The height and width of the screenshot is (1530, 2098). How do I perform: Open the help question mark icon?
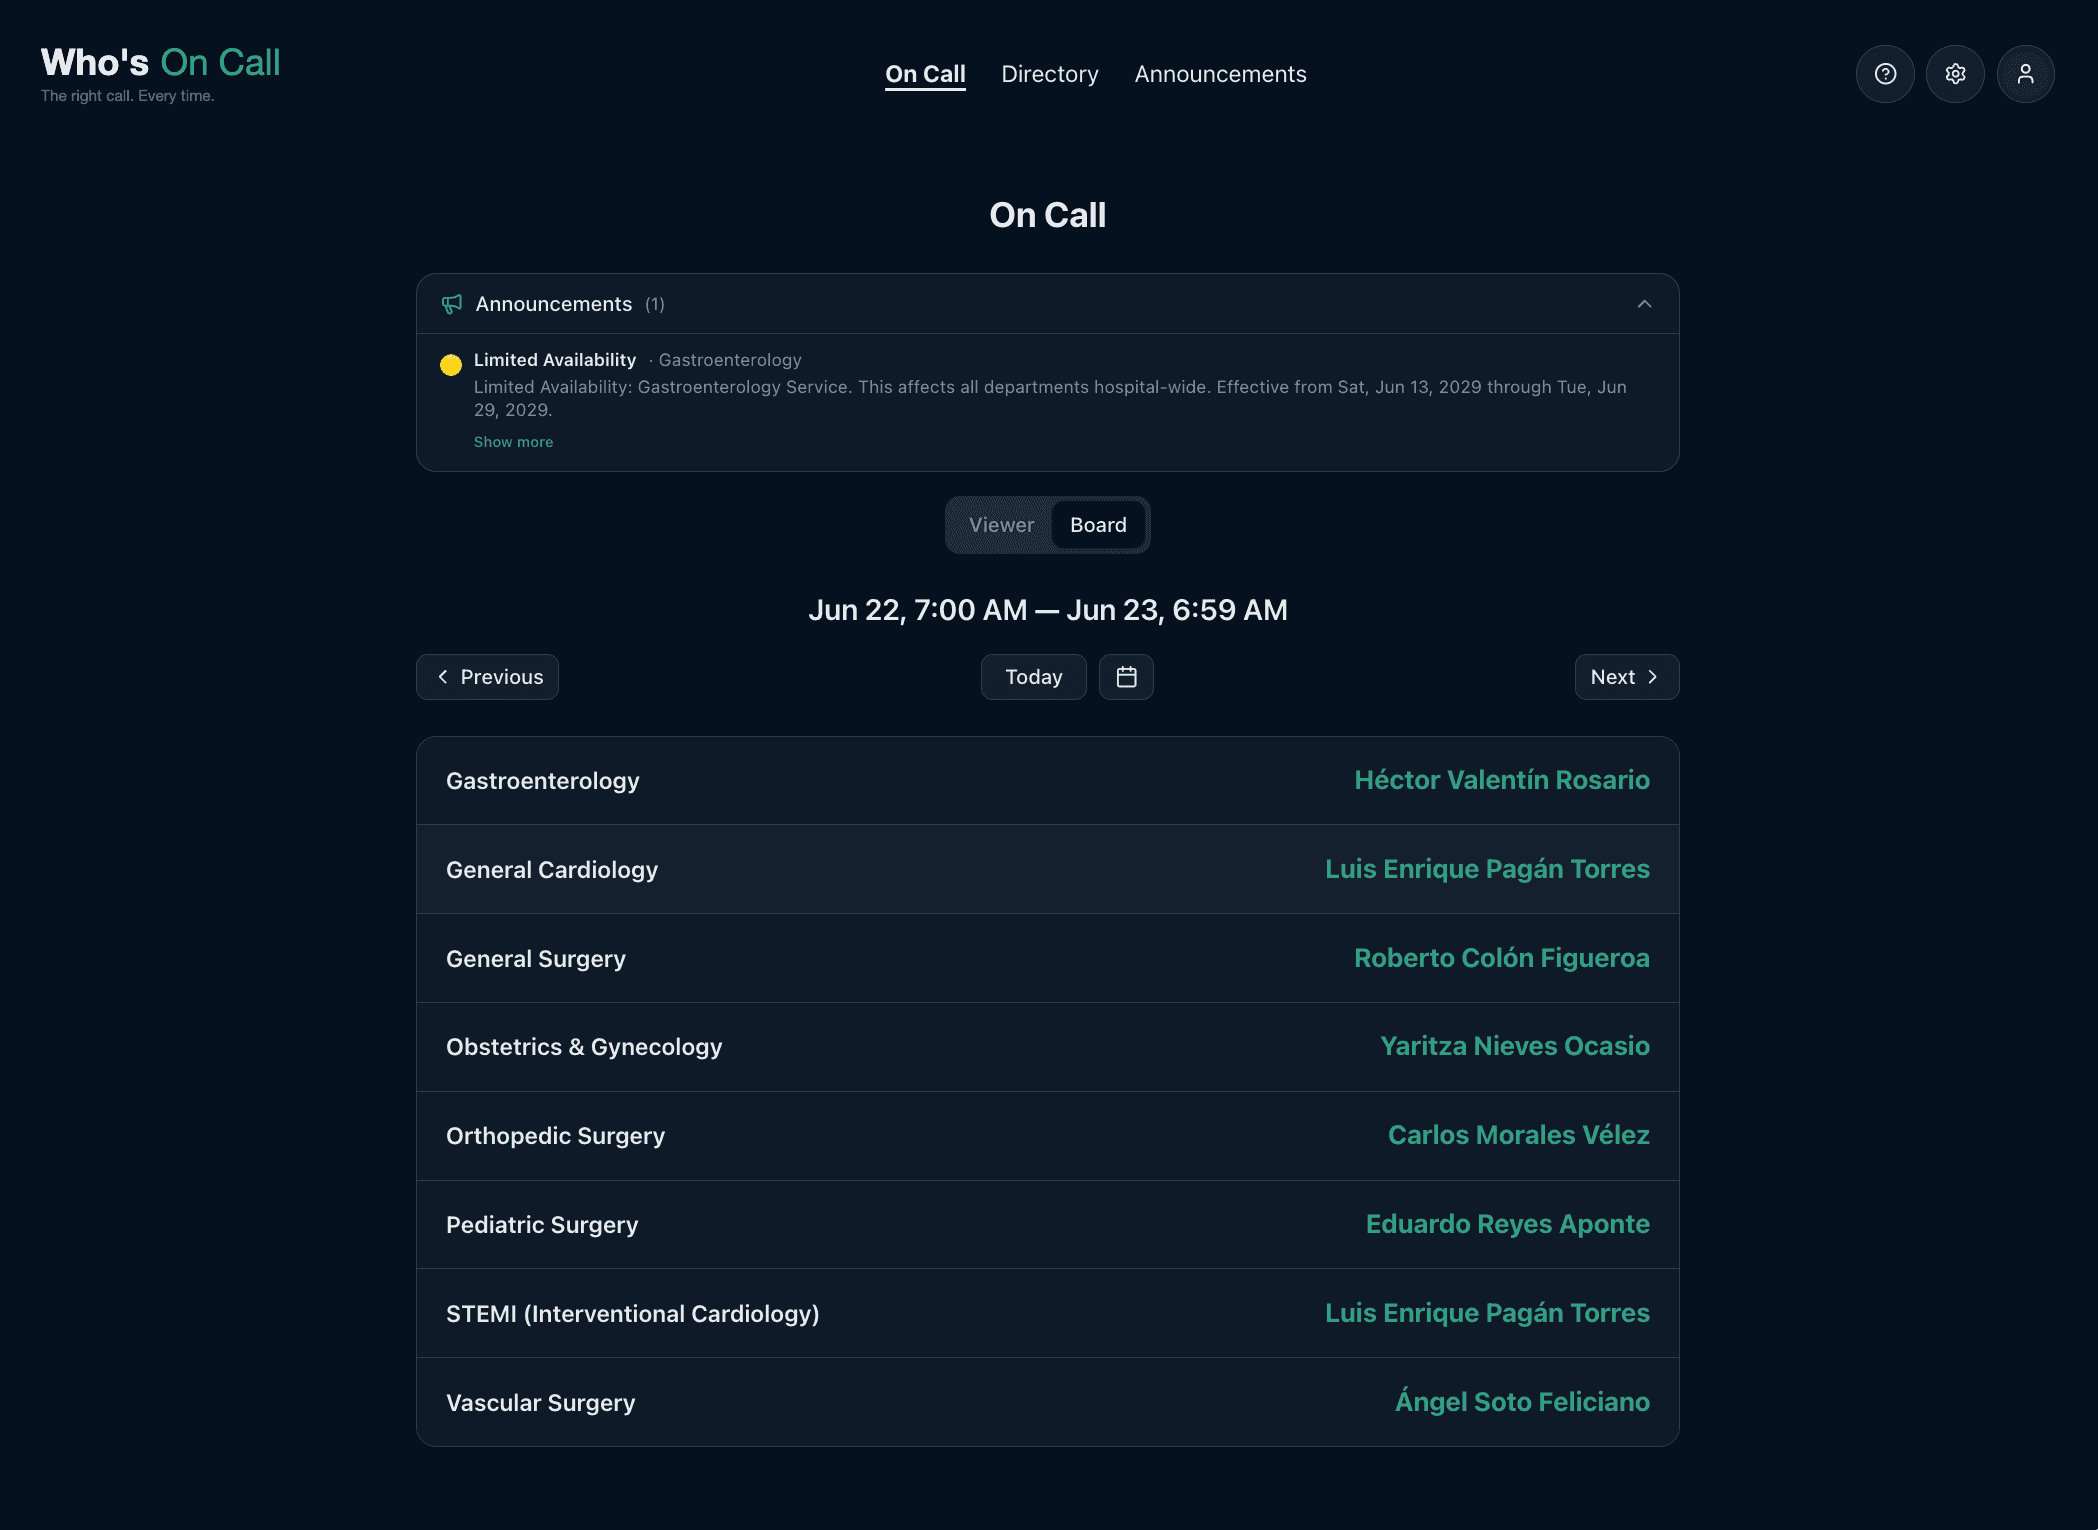click(x=1885, y=74)
